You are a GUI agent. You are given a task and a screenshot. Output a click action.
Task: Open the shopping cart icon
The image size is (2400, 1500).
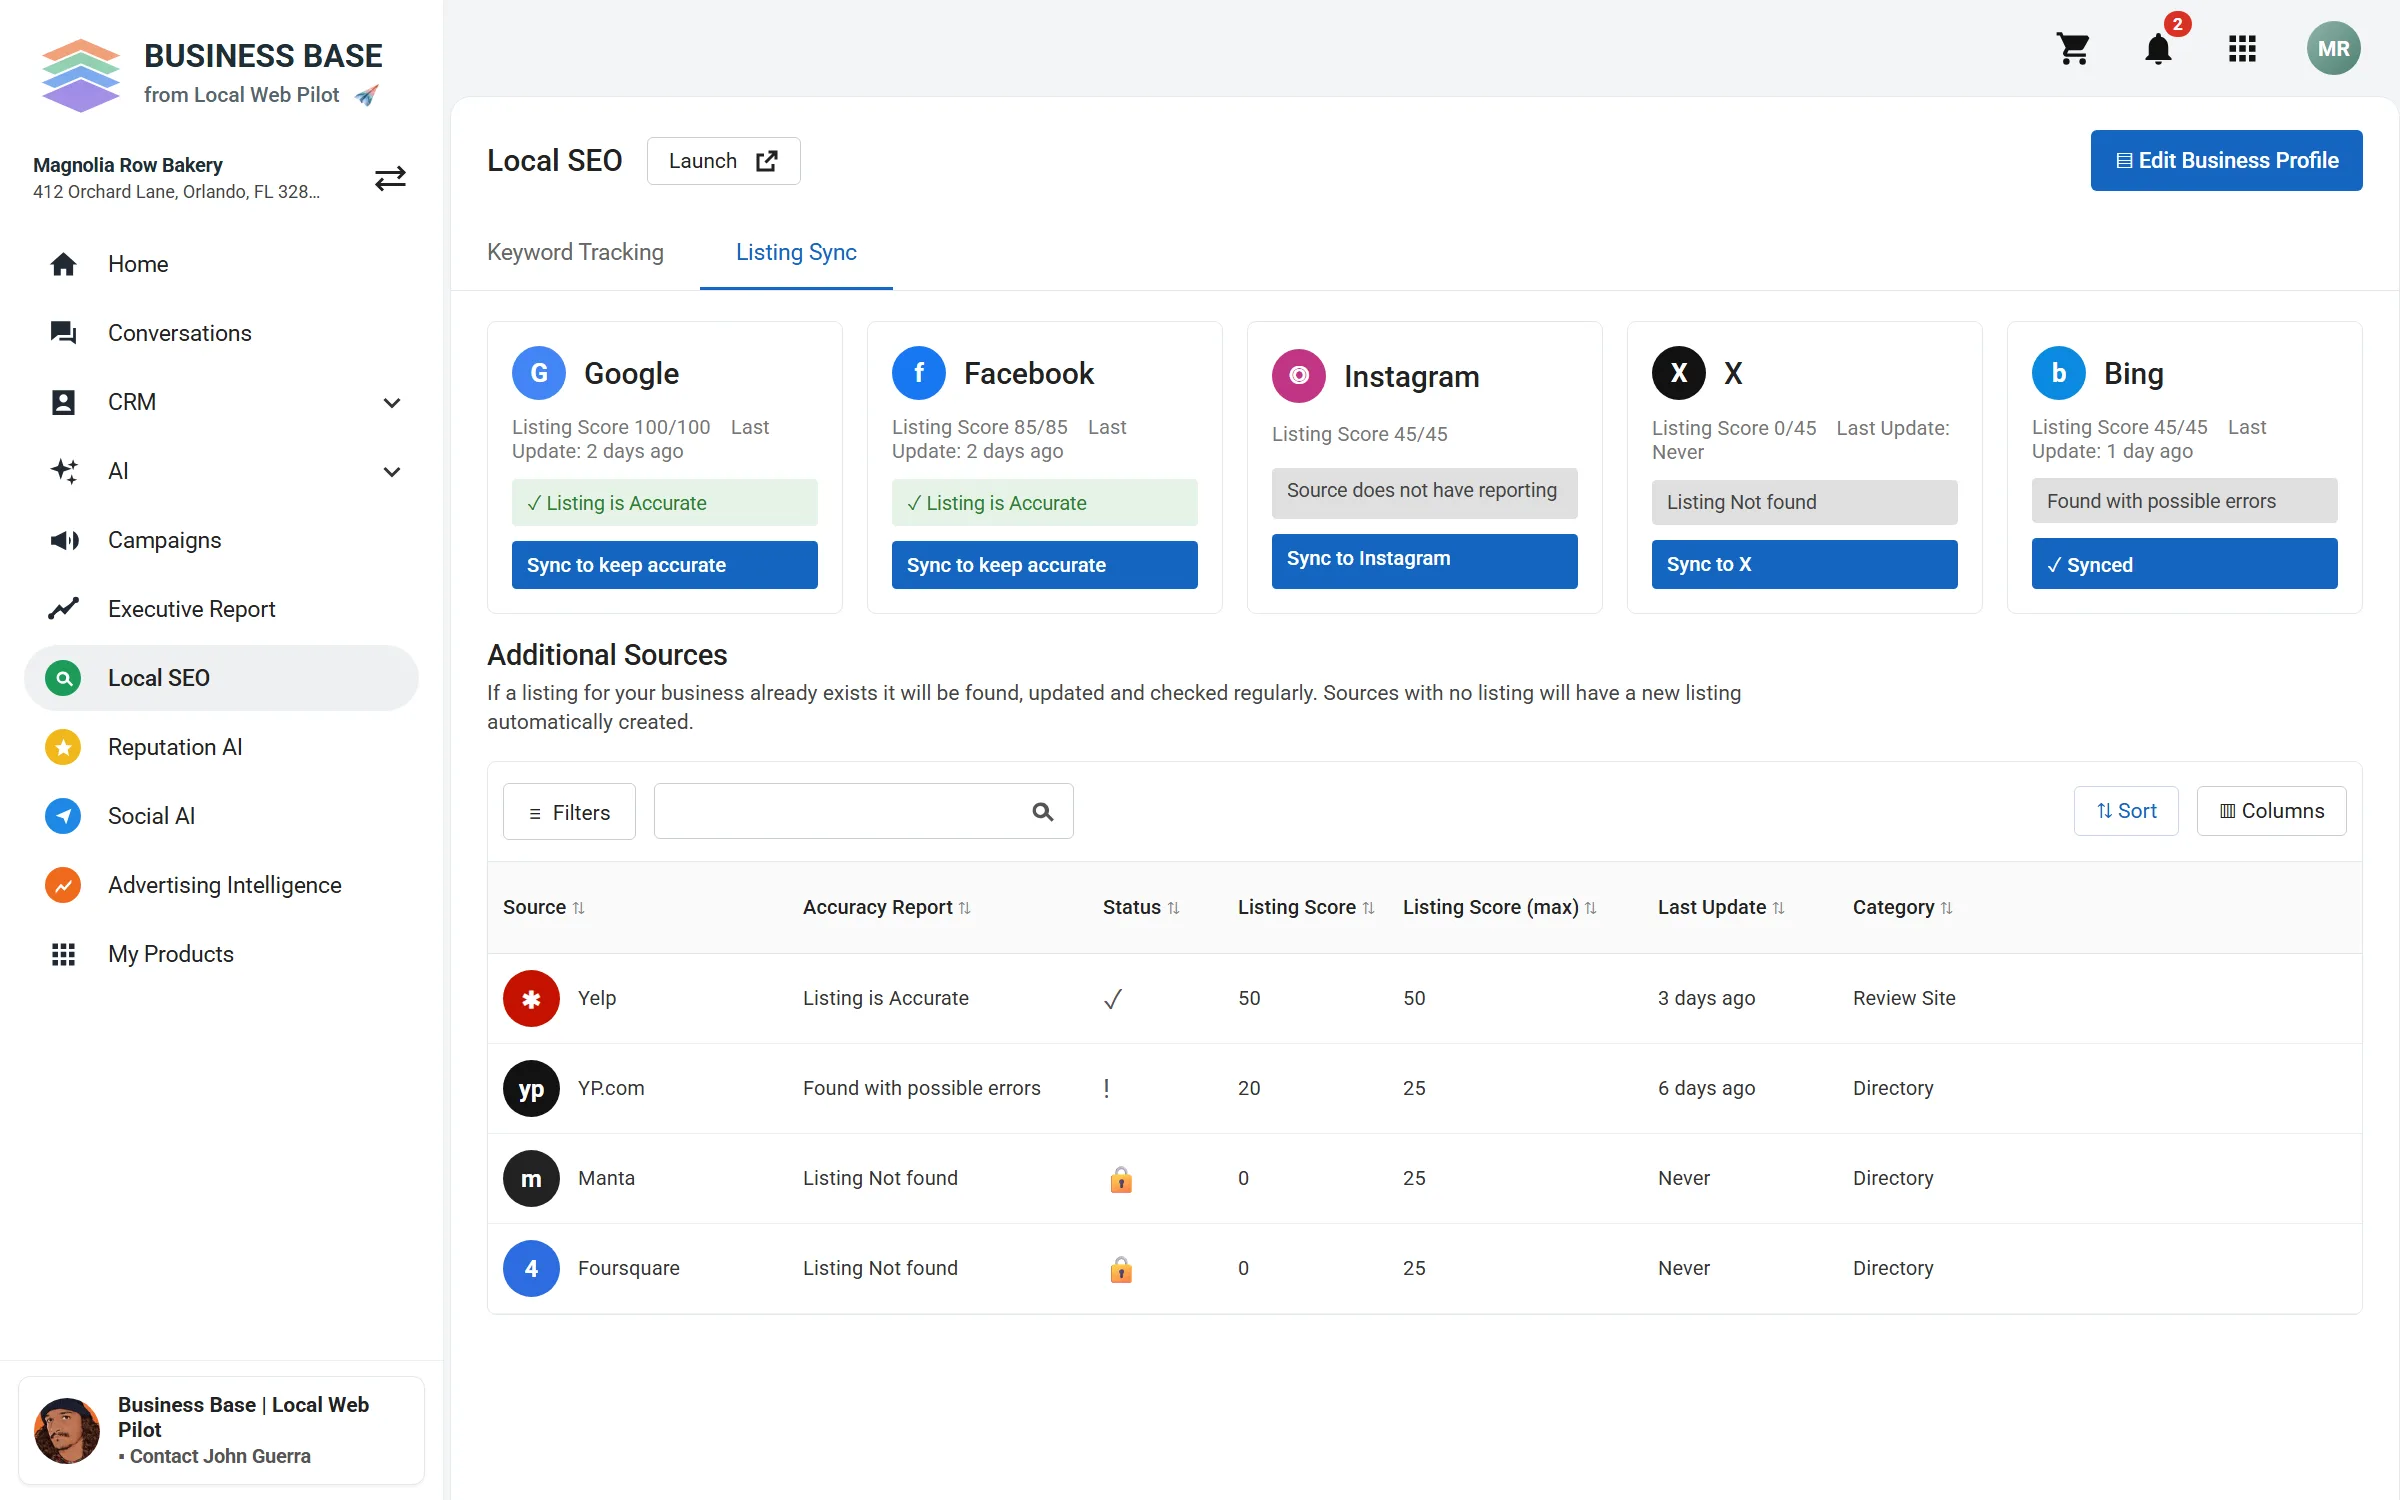tap(2073, 48)
